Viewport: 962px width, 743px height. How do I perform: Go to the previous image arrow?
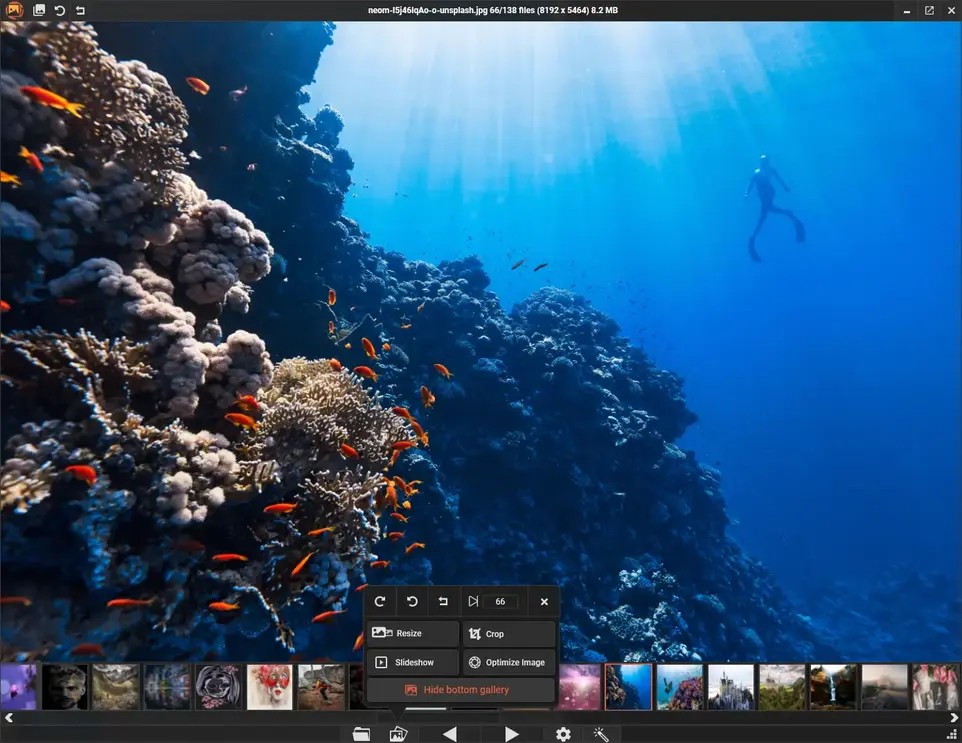tap(449, 734)
